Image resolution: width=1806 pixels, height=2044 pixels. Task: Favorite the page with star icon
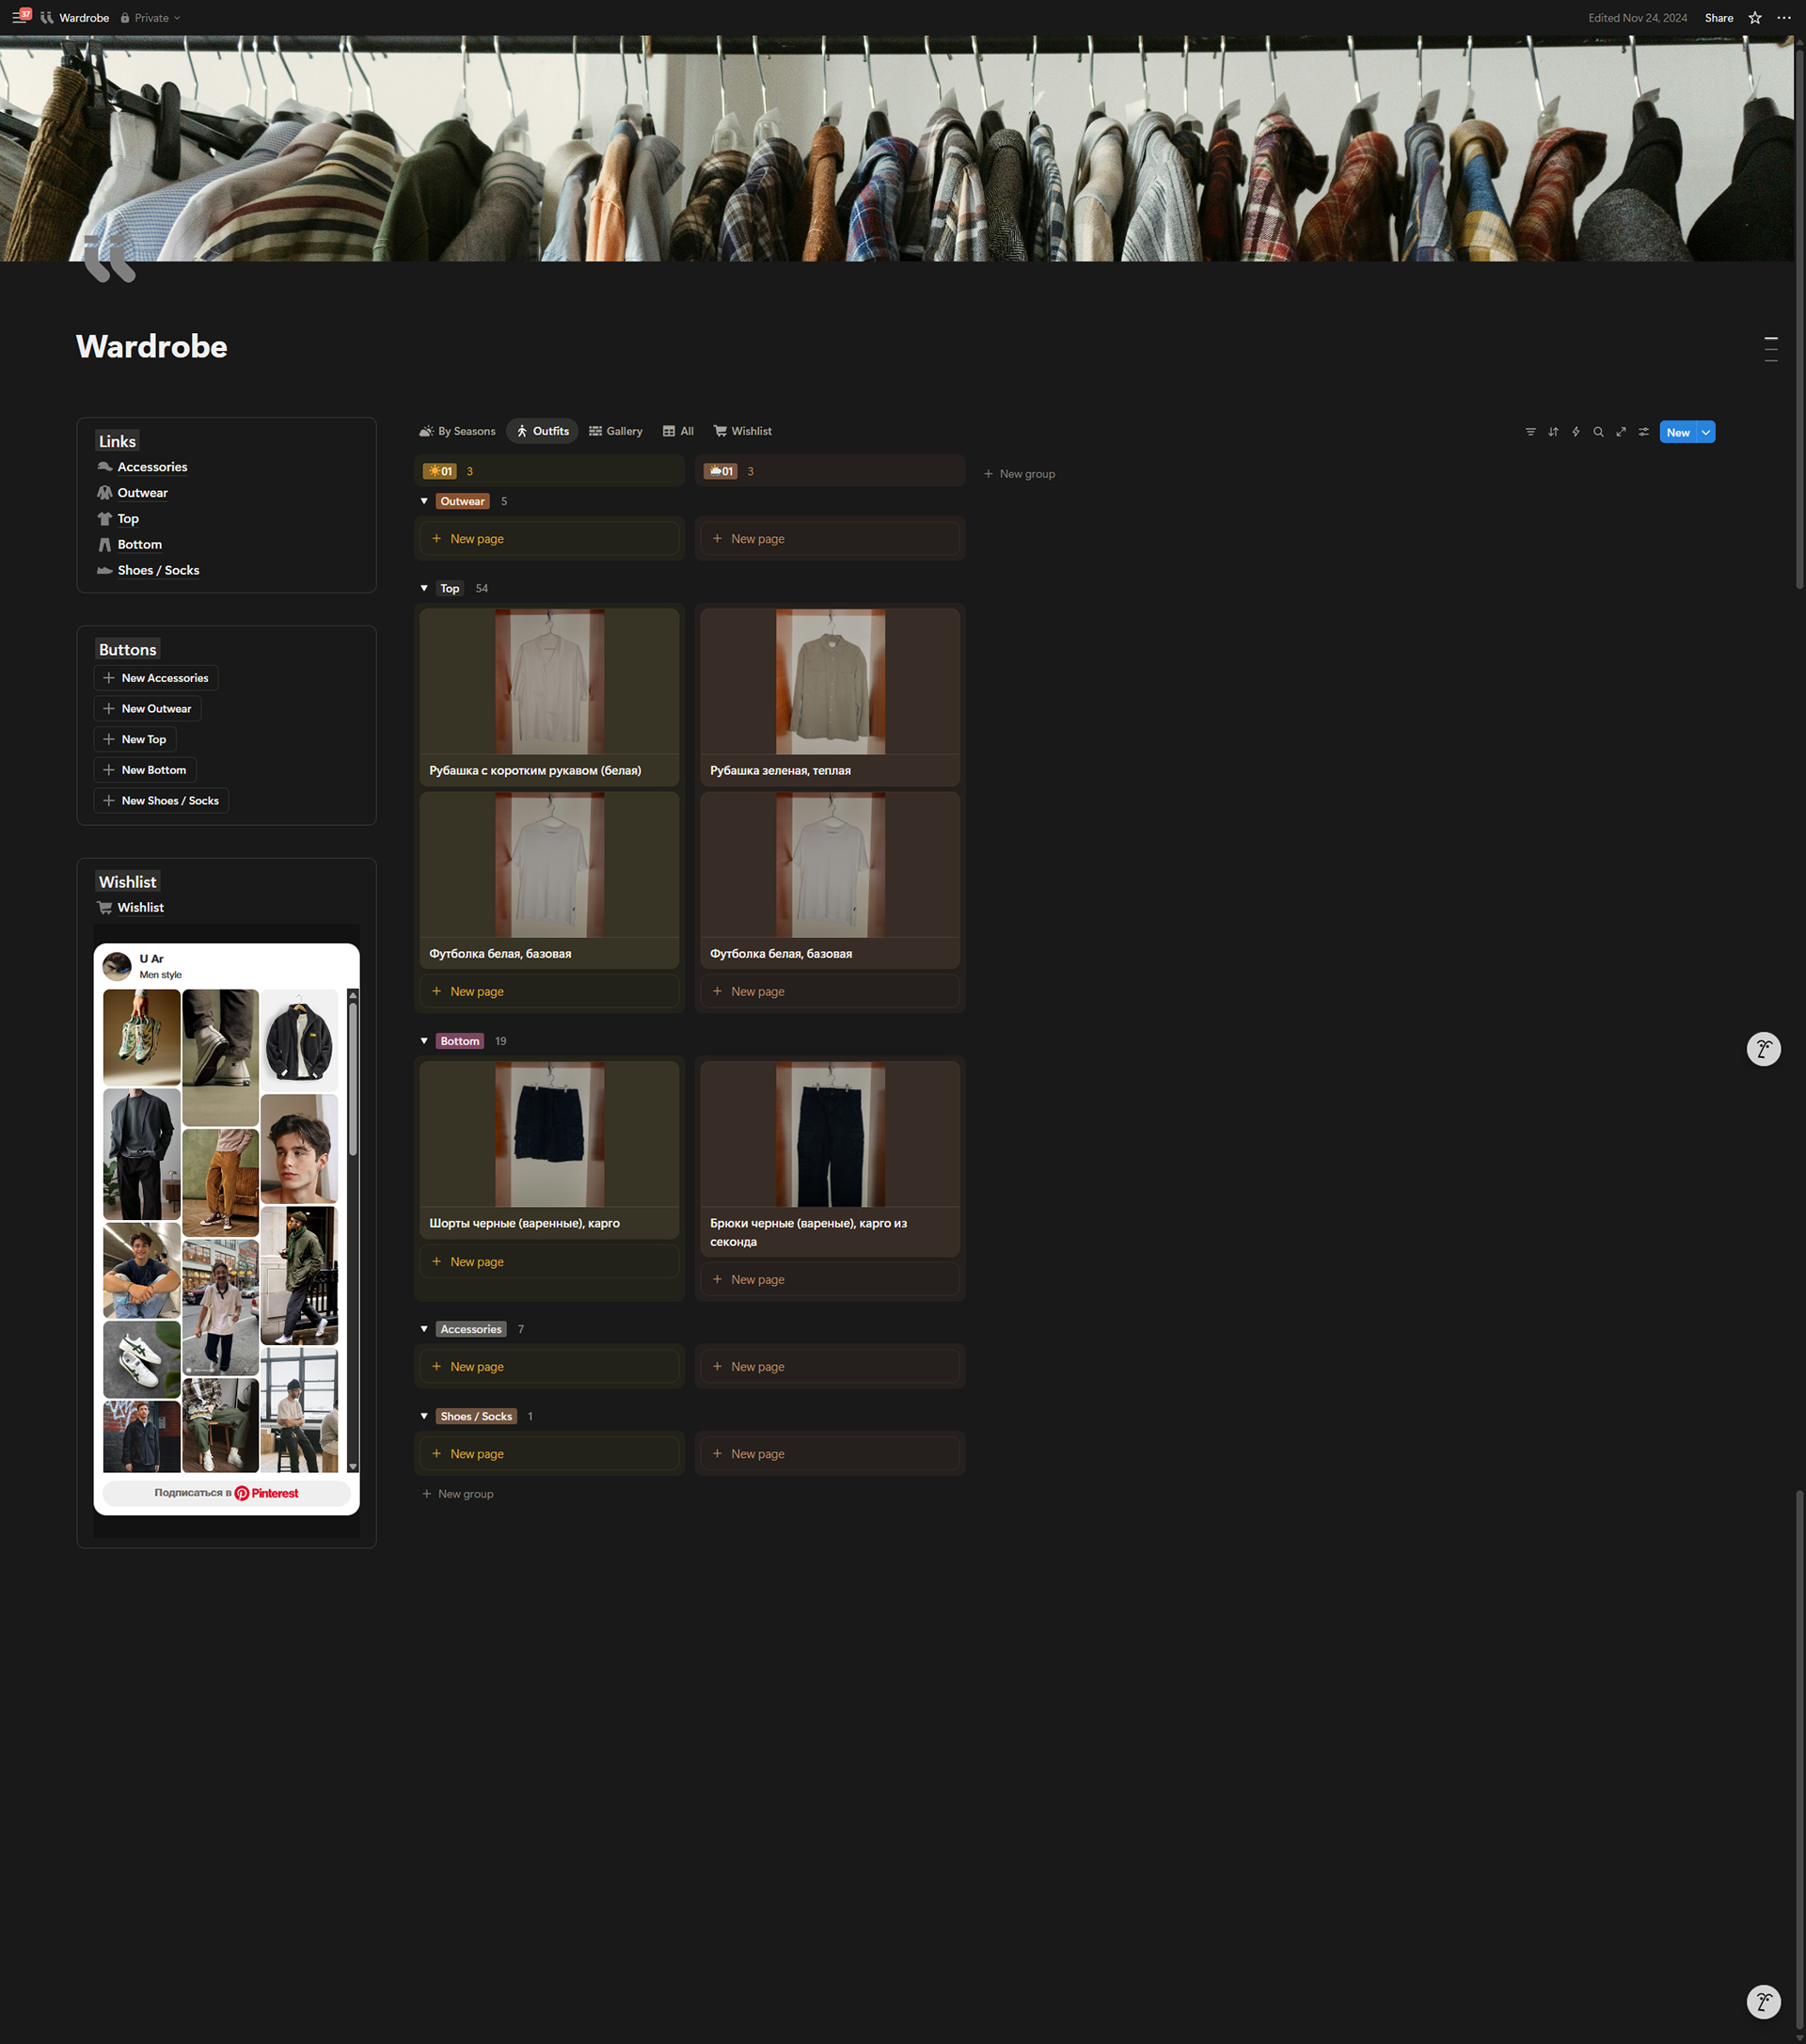tap(1755, 18)
